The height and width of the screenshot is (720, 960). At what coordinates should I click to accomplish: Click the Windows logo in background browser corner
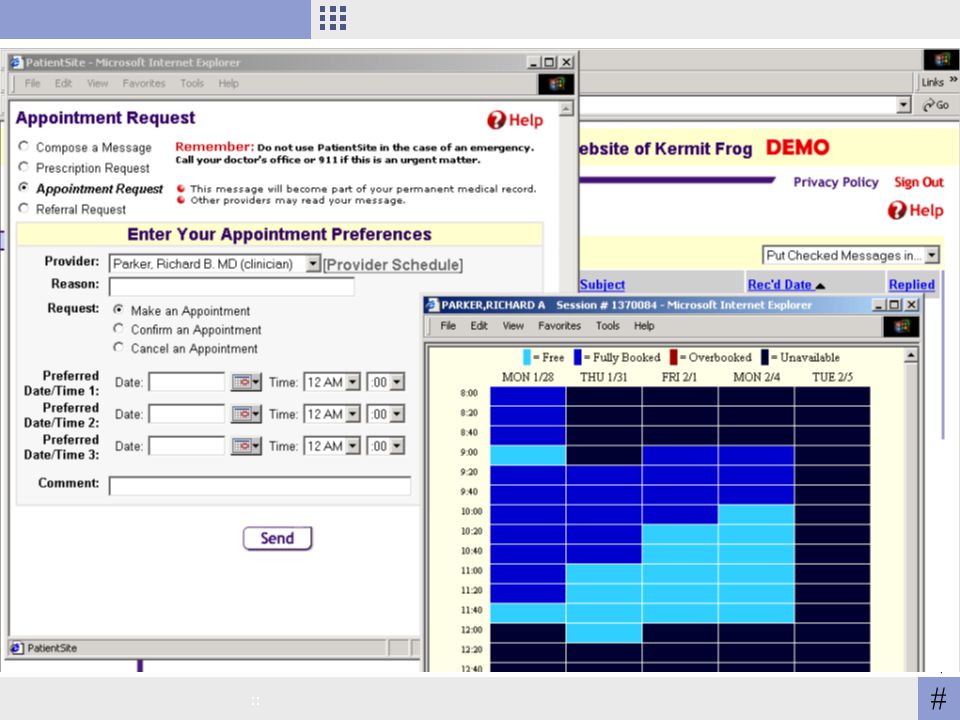(x=941, y=59)
